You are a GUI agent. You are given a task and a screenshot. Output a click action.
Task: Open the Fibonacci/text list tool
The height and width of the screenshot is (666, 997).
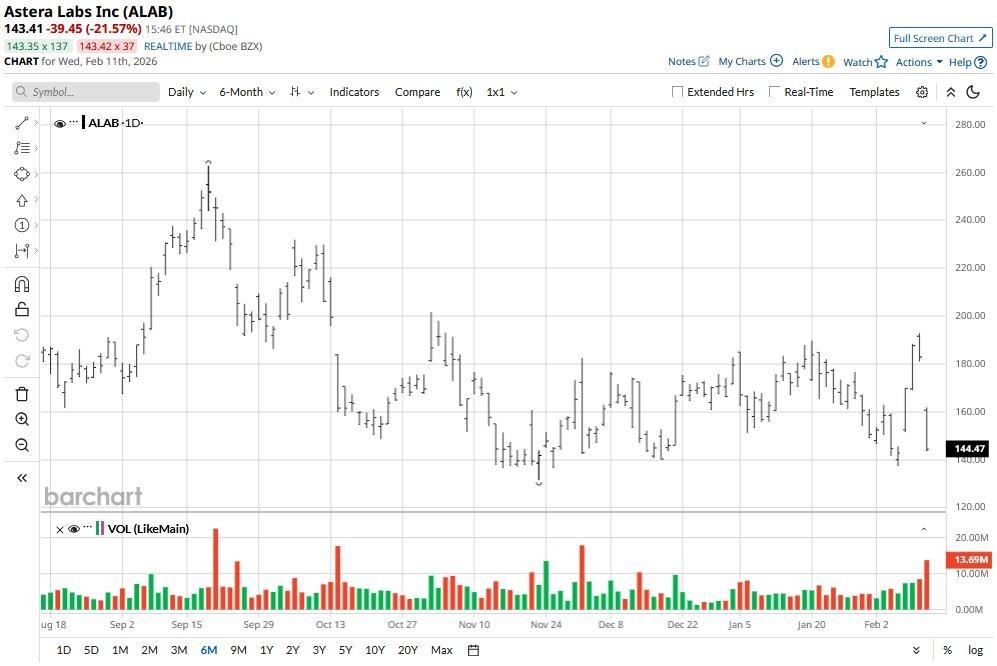coord(22,148)
